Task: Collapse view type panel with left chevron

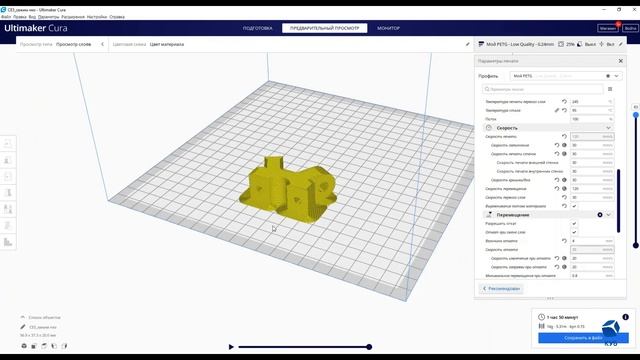Action: pyautogui.click(x=102, y=44)
